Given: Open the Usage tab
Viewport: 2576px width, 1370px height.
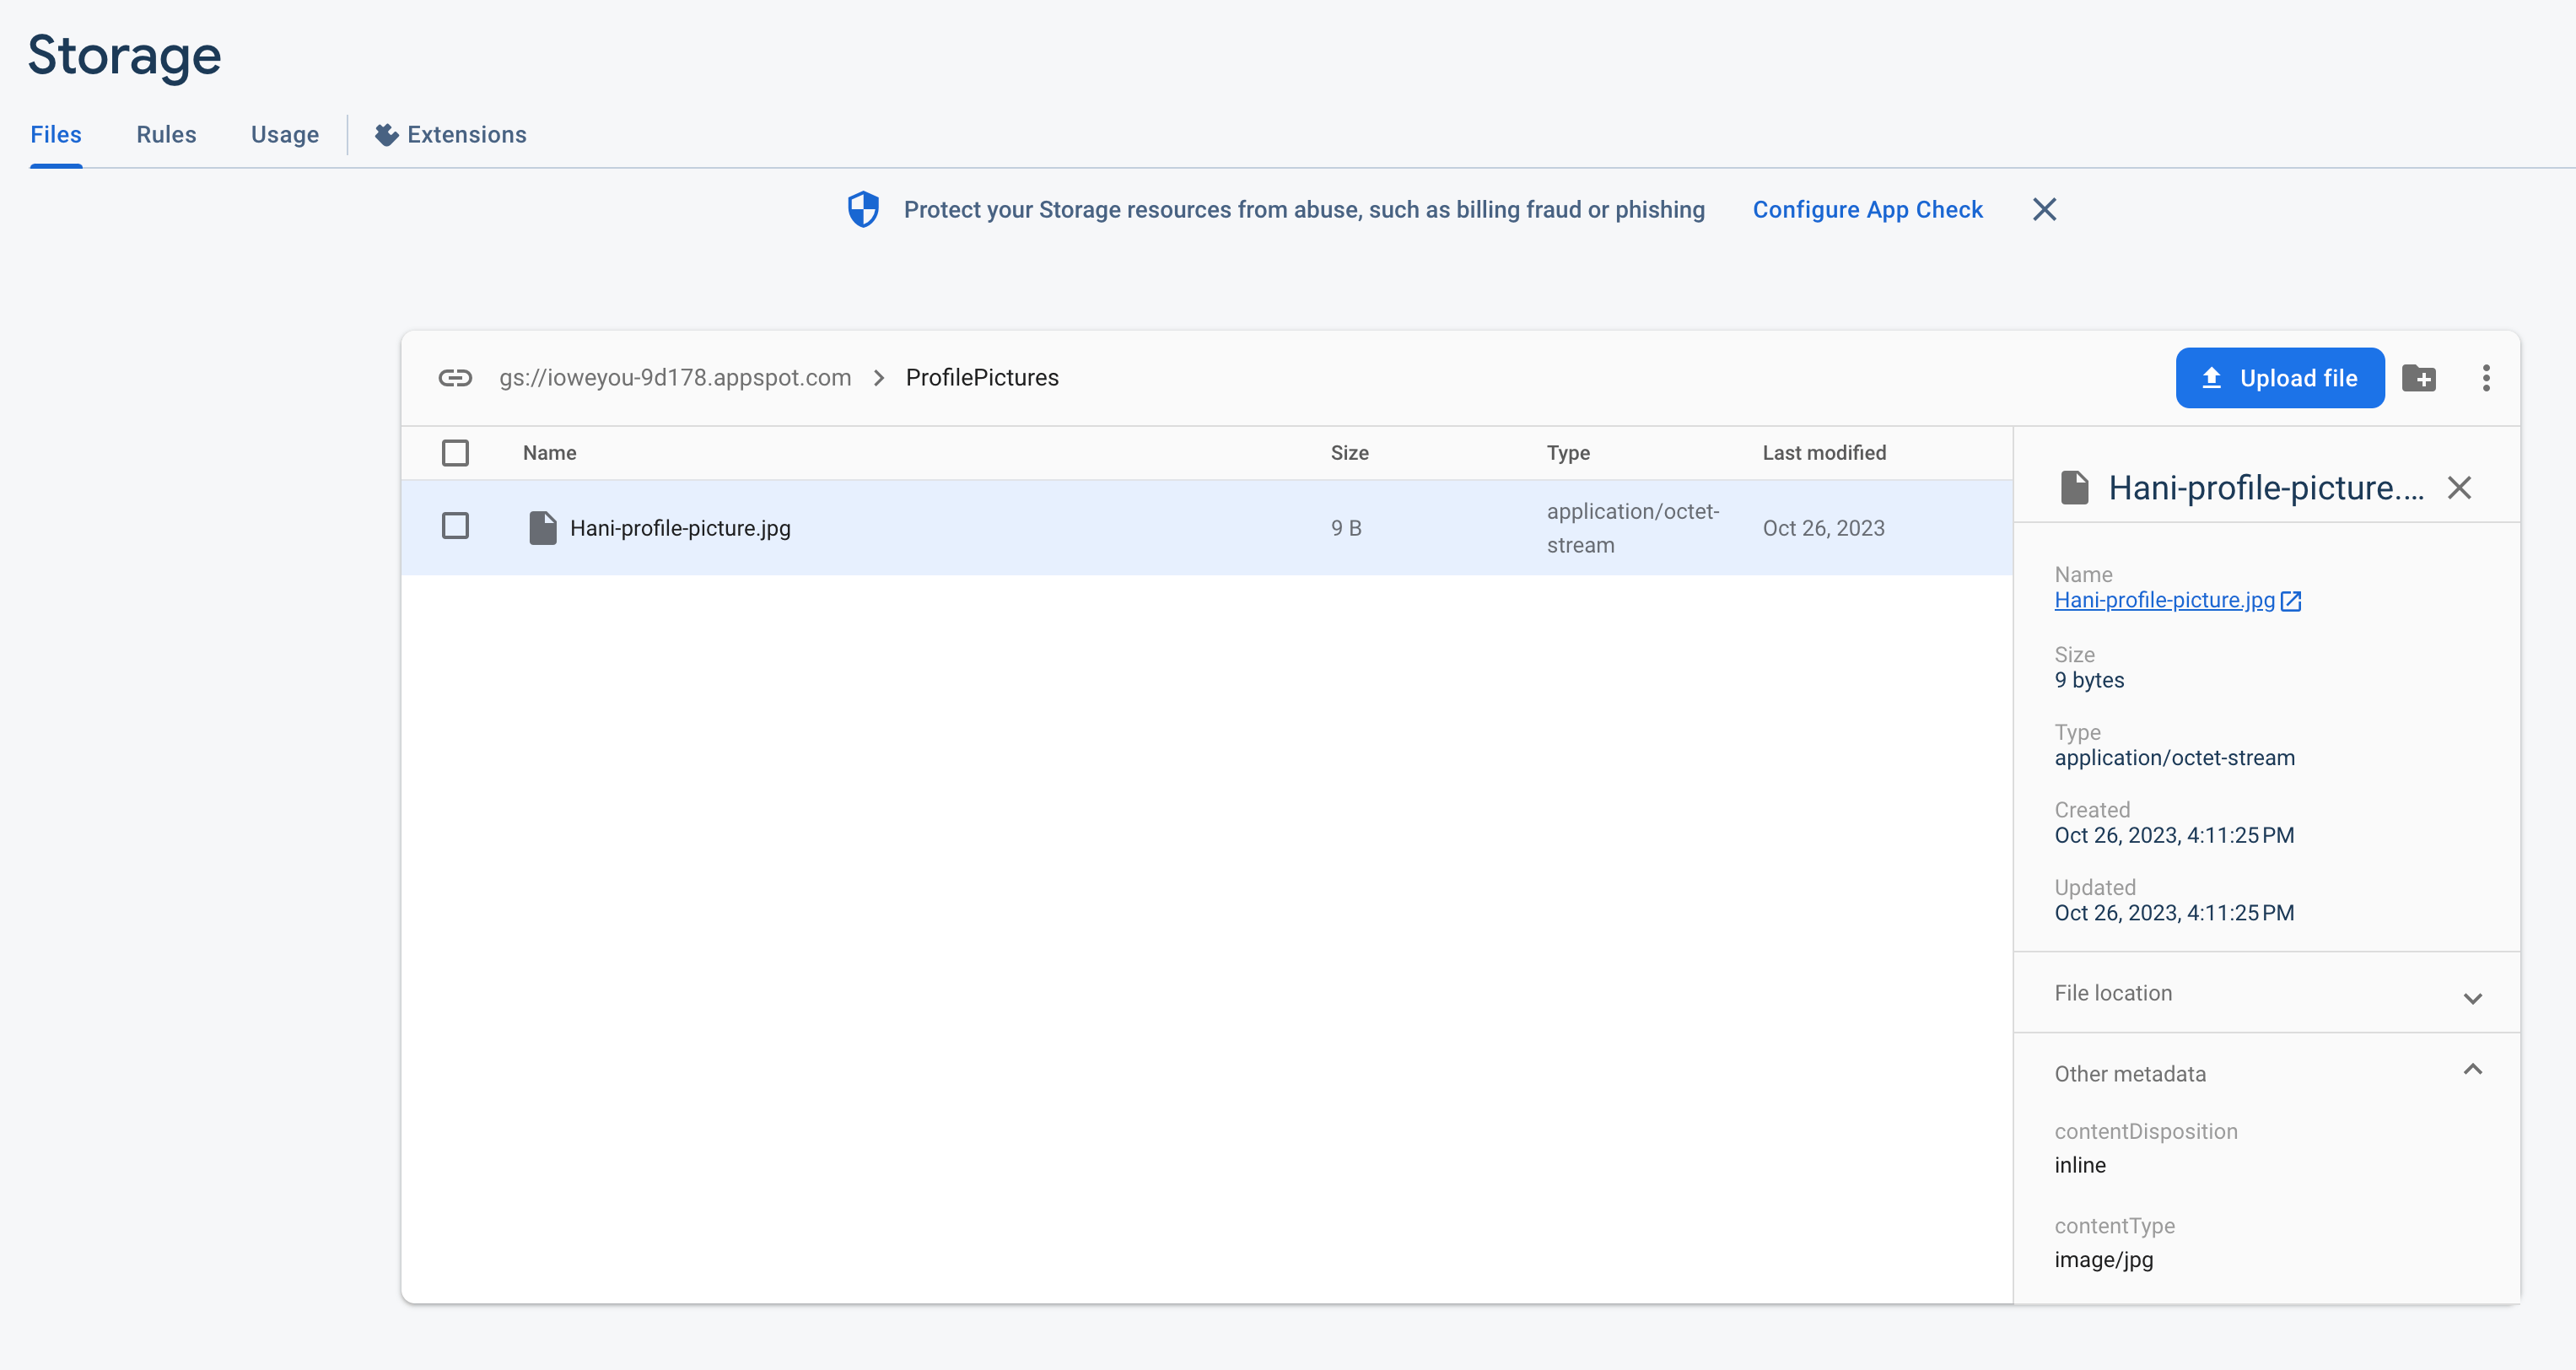Looking at the screenshot, I should click(x=284, y=134).
